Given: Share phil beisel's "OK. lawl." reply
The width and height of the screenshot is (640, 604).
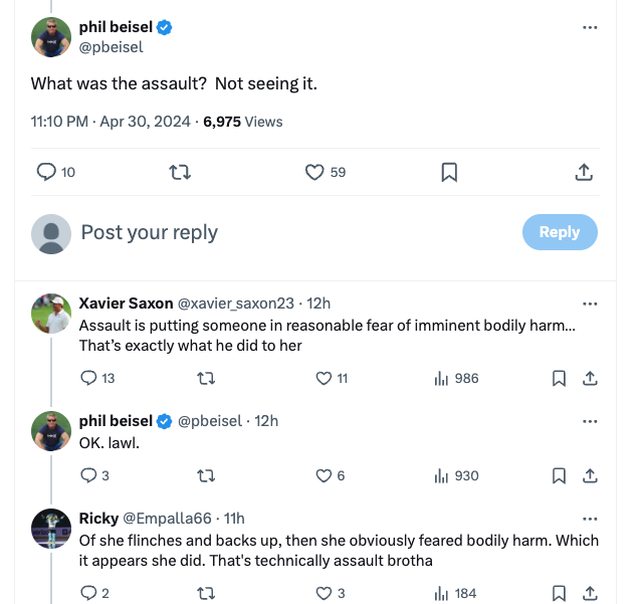Looking at the screenshot, I should pyautogui.click(x=590, y=476).
